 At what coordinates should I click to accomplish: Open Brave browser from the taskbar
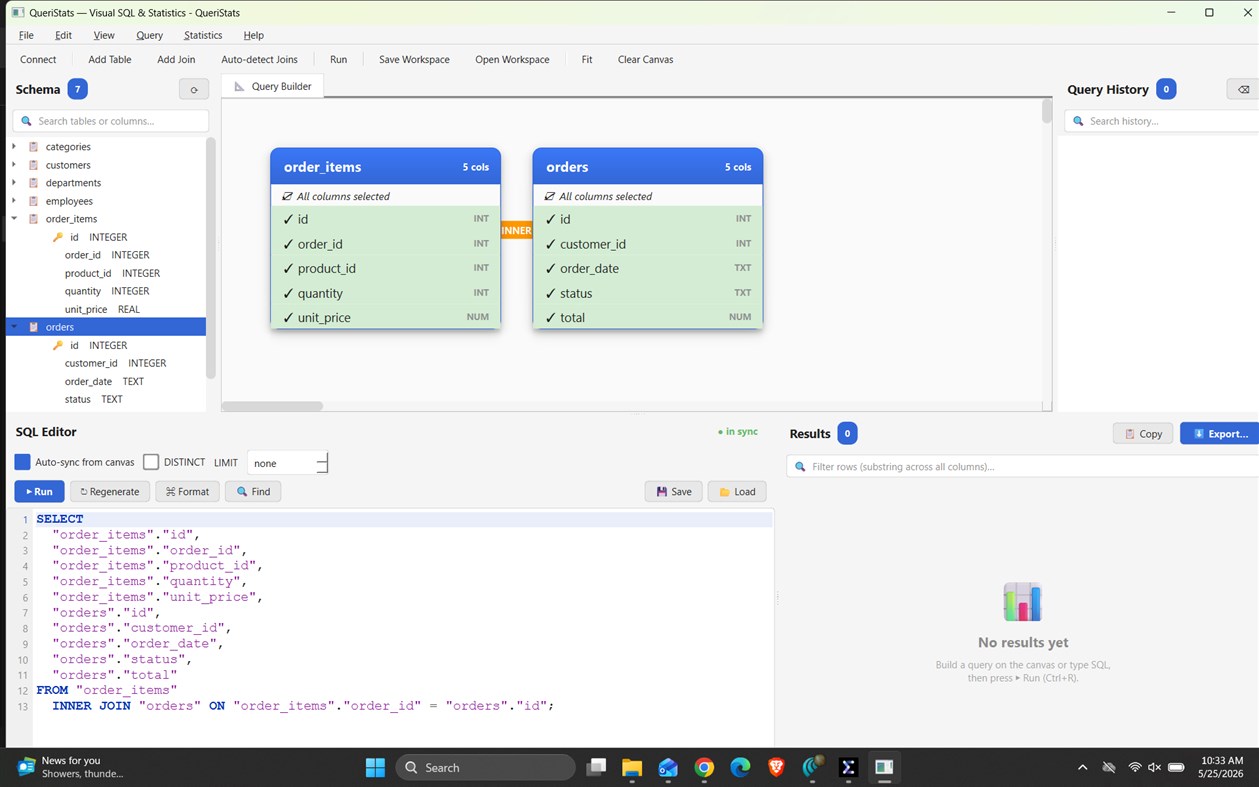[776, 767]
